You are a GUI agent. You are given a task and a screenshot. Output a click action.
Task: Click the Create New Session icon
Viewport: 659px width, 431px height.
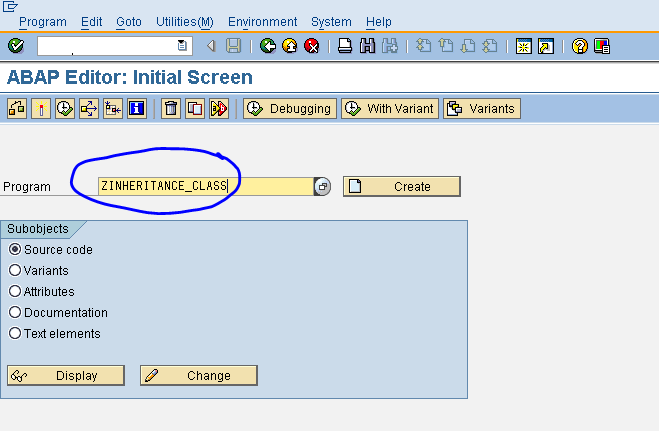point(524,46)
